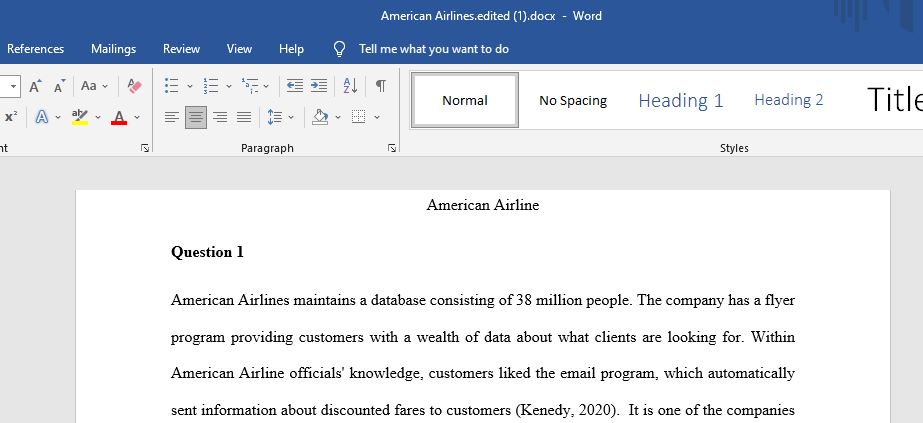Align text left

pyautogui.click(x=171, y=117)
